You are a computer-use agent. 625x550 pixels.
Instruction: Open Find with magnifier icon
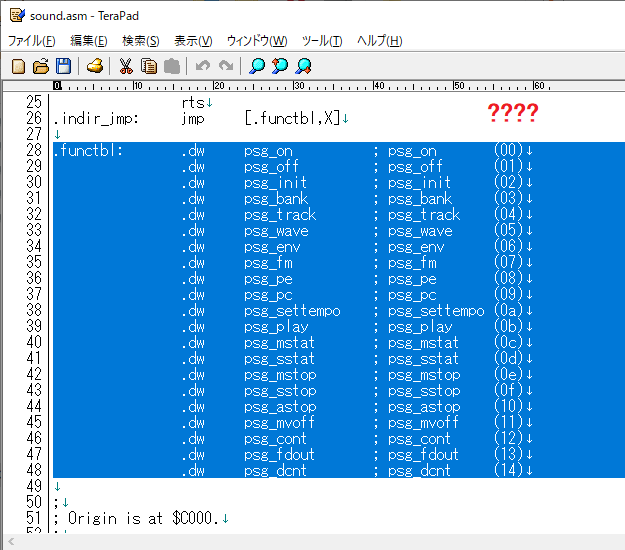[x=257, y=66]
